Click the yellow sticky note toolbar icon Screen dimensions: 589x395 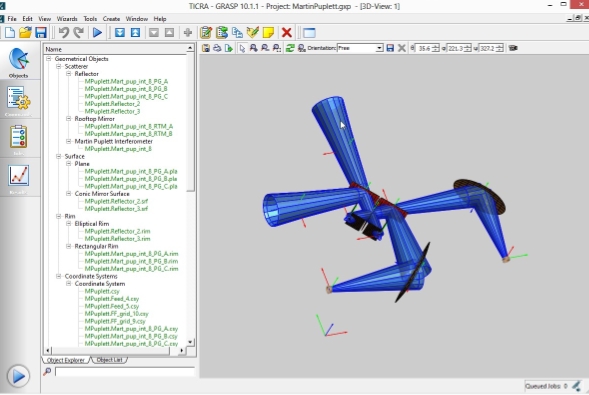(x=268, y=33)
